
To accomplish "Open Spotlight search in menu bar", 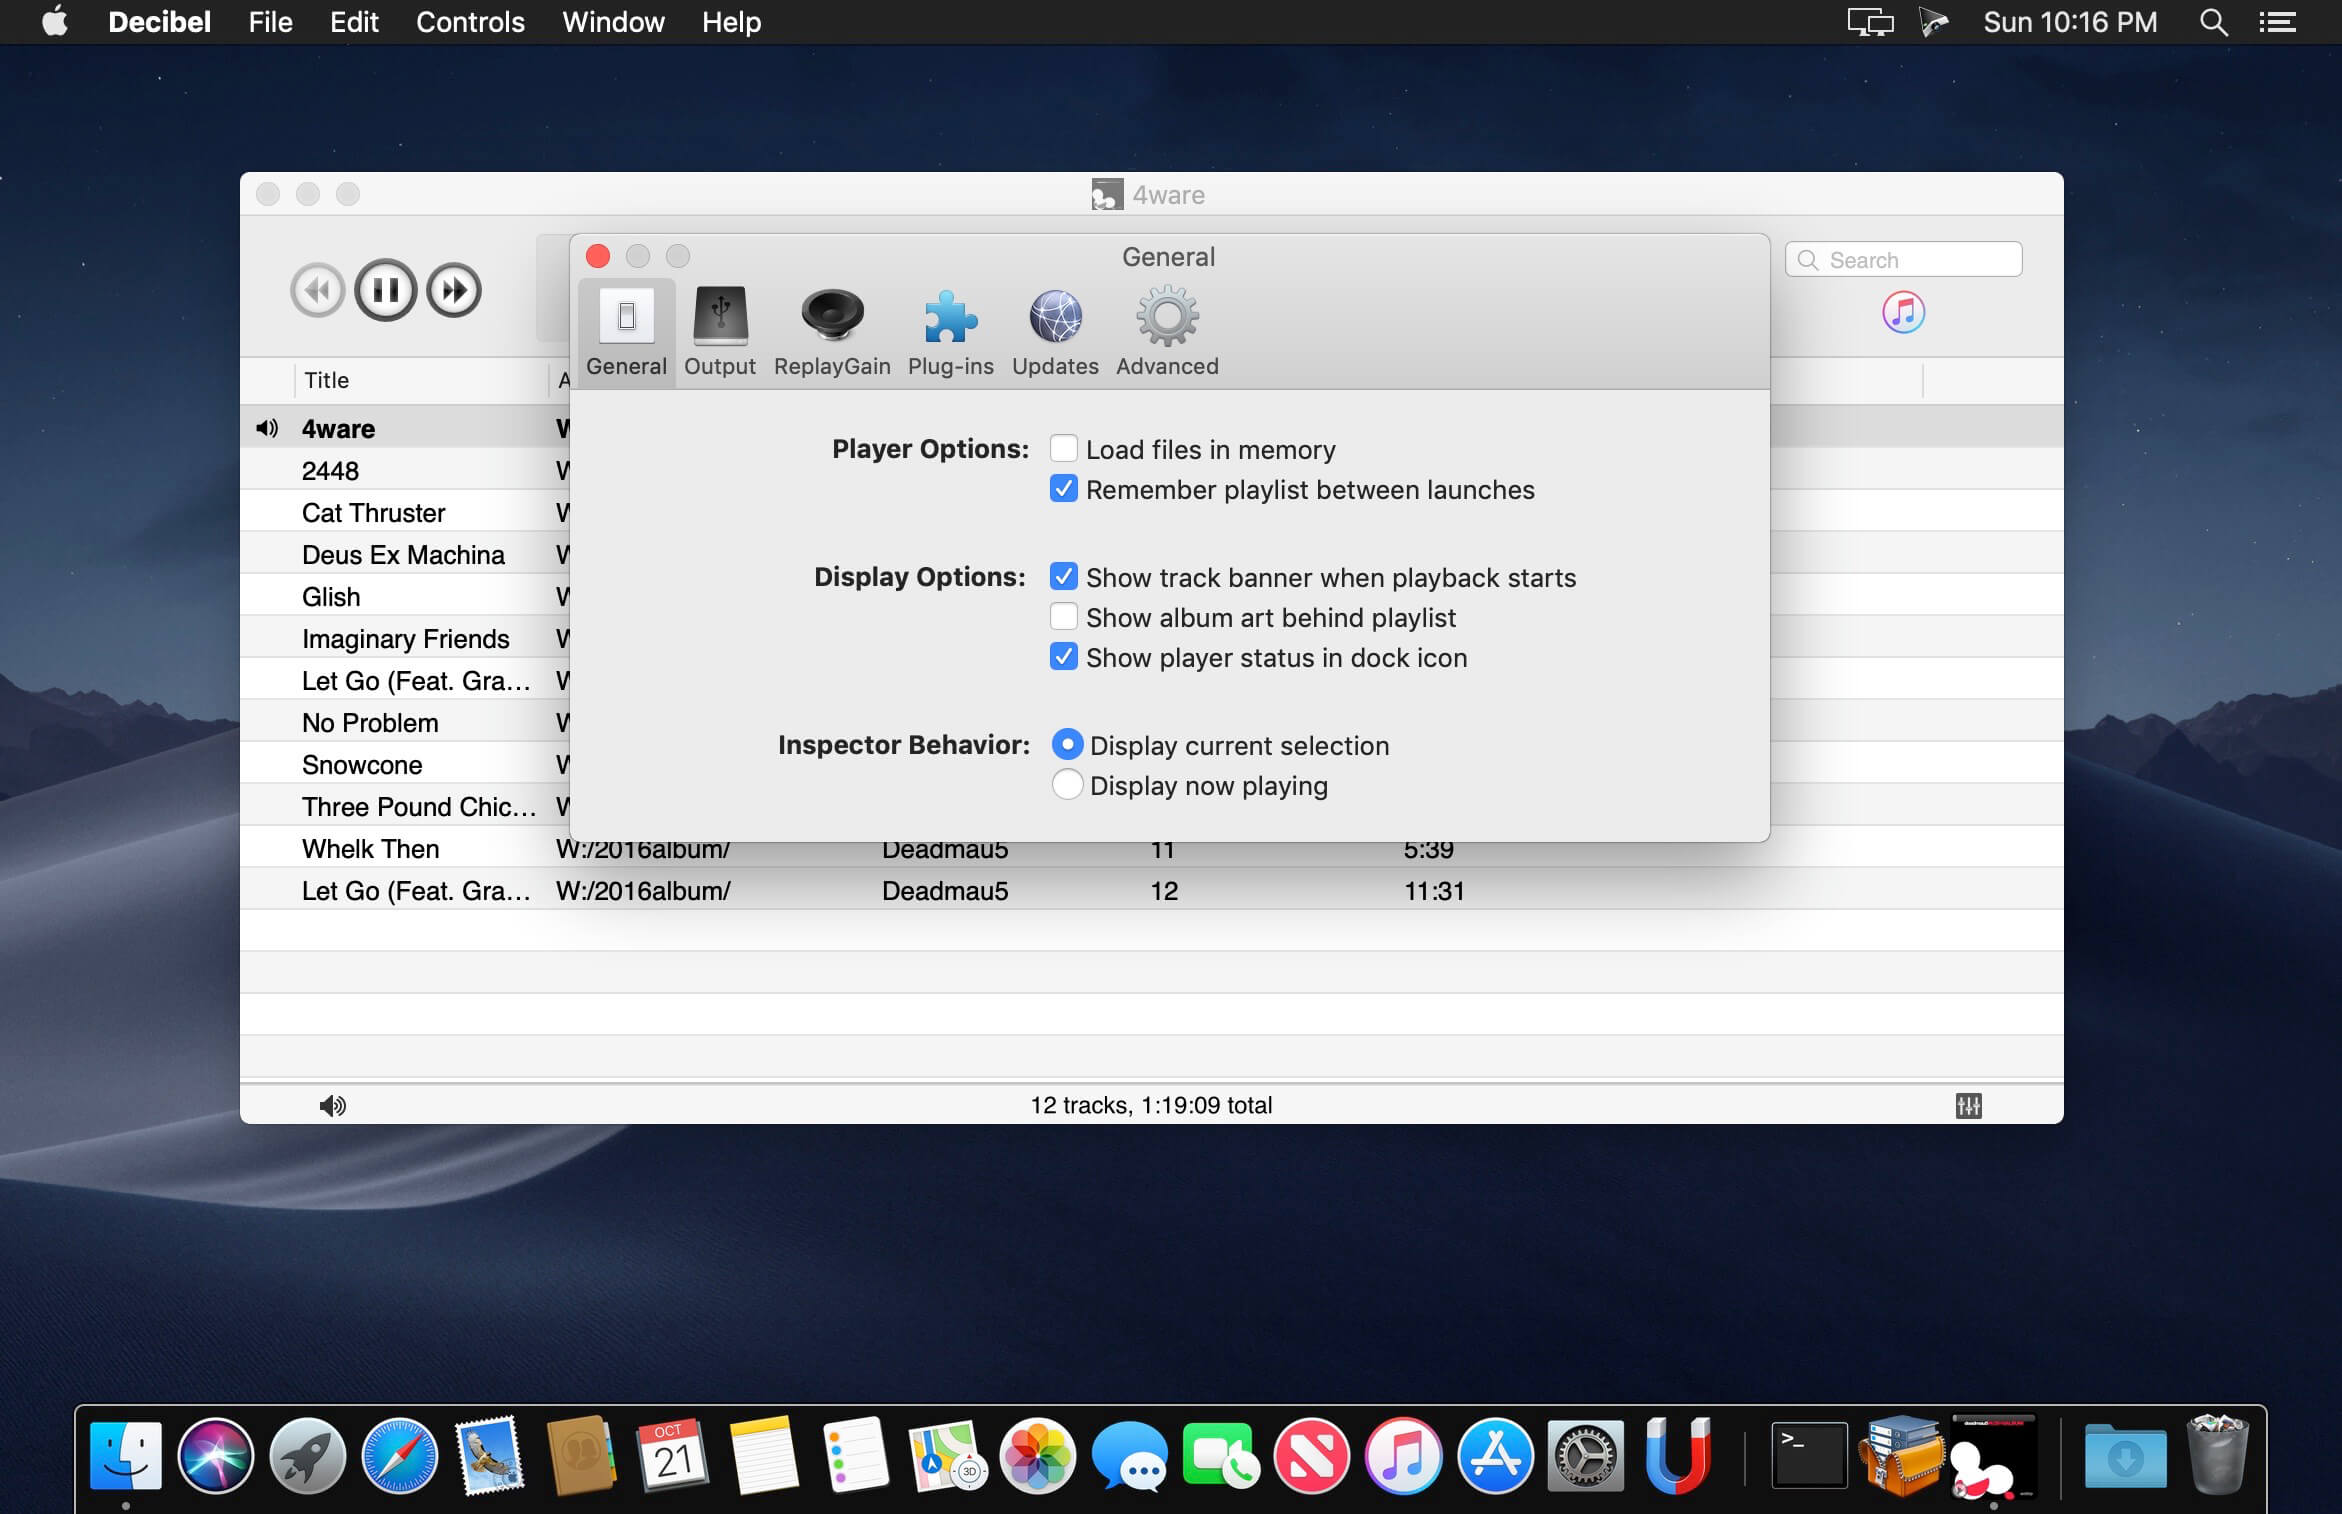I will 2213,22.
